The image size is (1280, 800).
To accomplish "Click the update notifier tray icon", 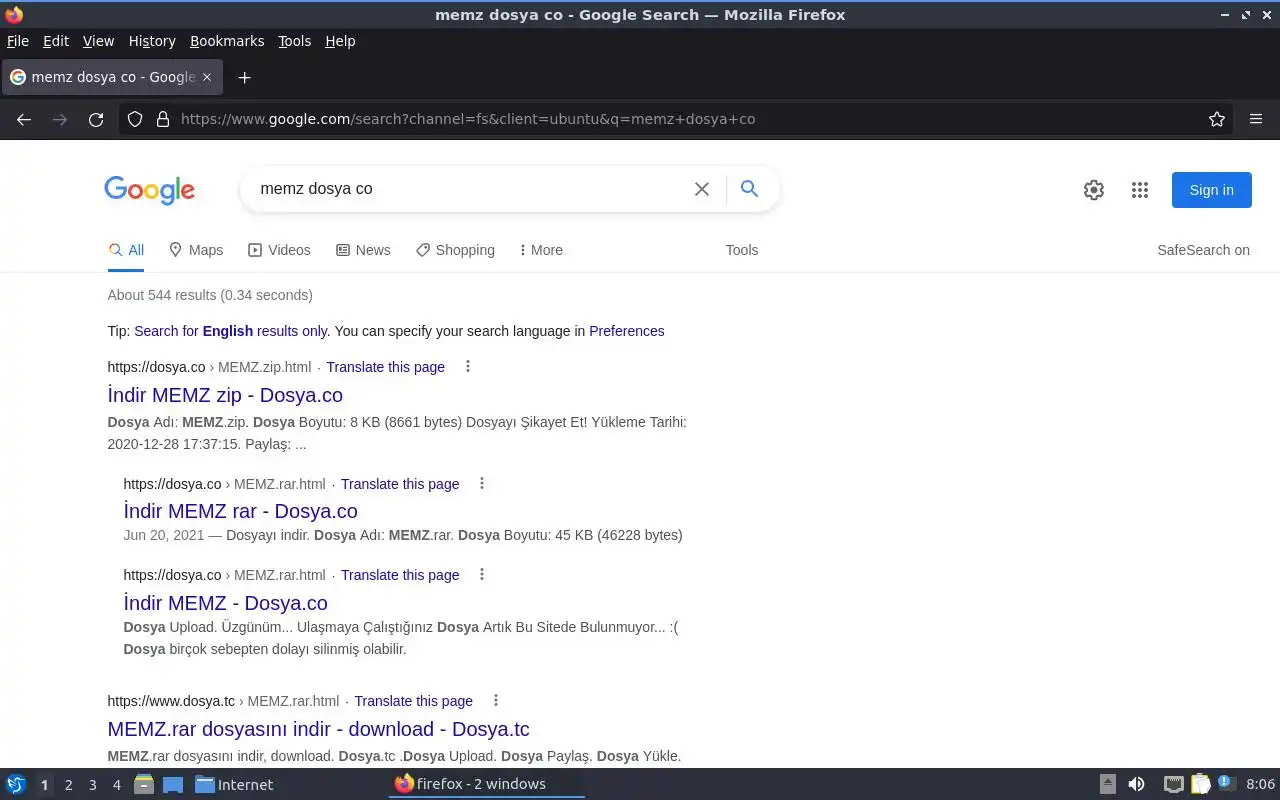I will coord(1227,784).
